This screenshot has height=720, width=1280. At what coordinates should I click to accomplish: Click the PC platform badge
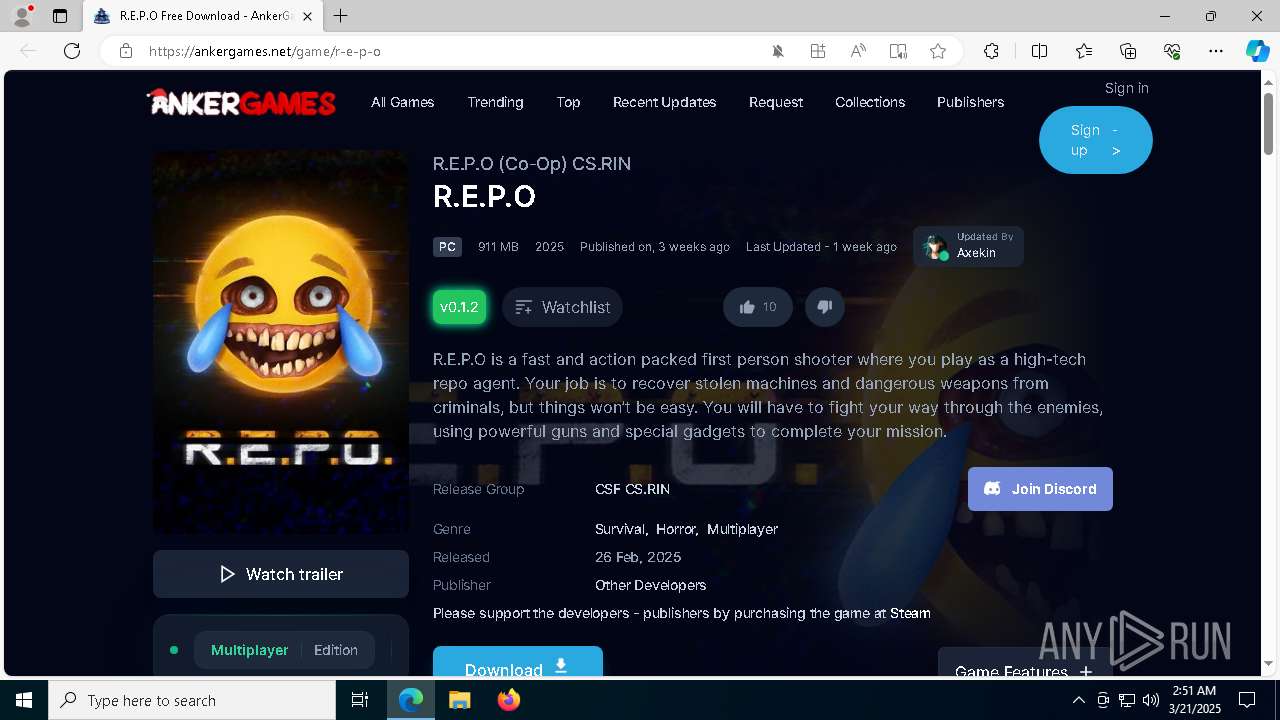[x=447, y=247]
